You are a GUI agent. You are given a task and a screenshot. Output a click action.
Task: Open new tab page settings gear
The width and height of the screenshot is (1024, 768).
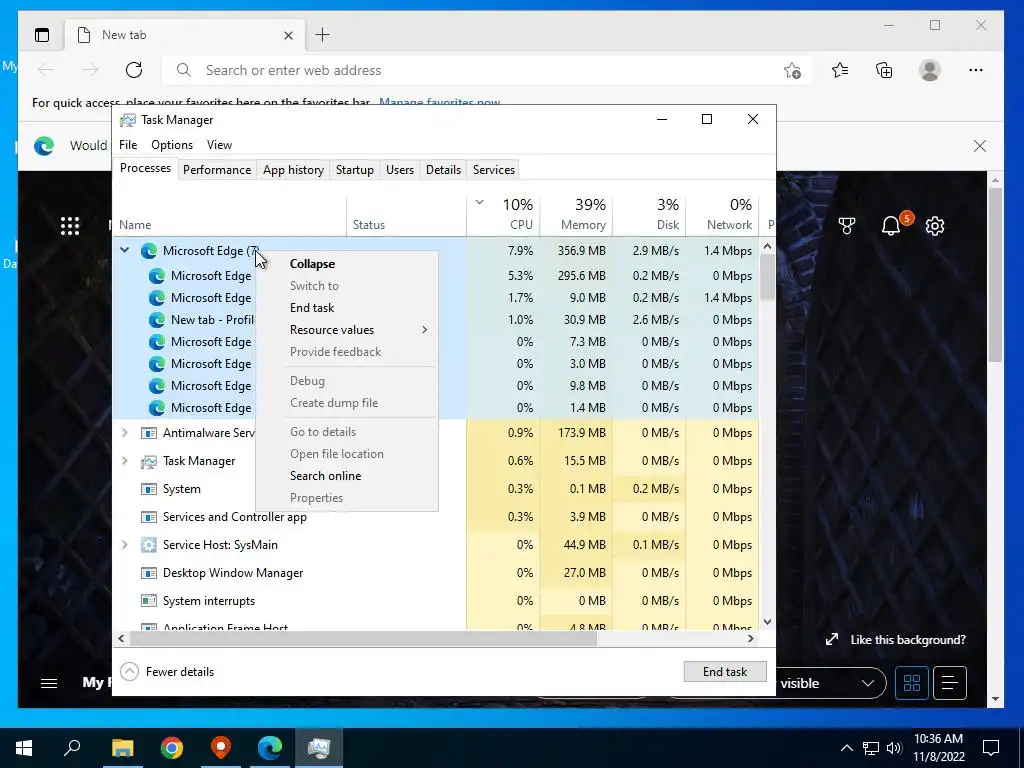point(935,226)
